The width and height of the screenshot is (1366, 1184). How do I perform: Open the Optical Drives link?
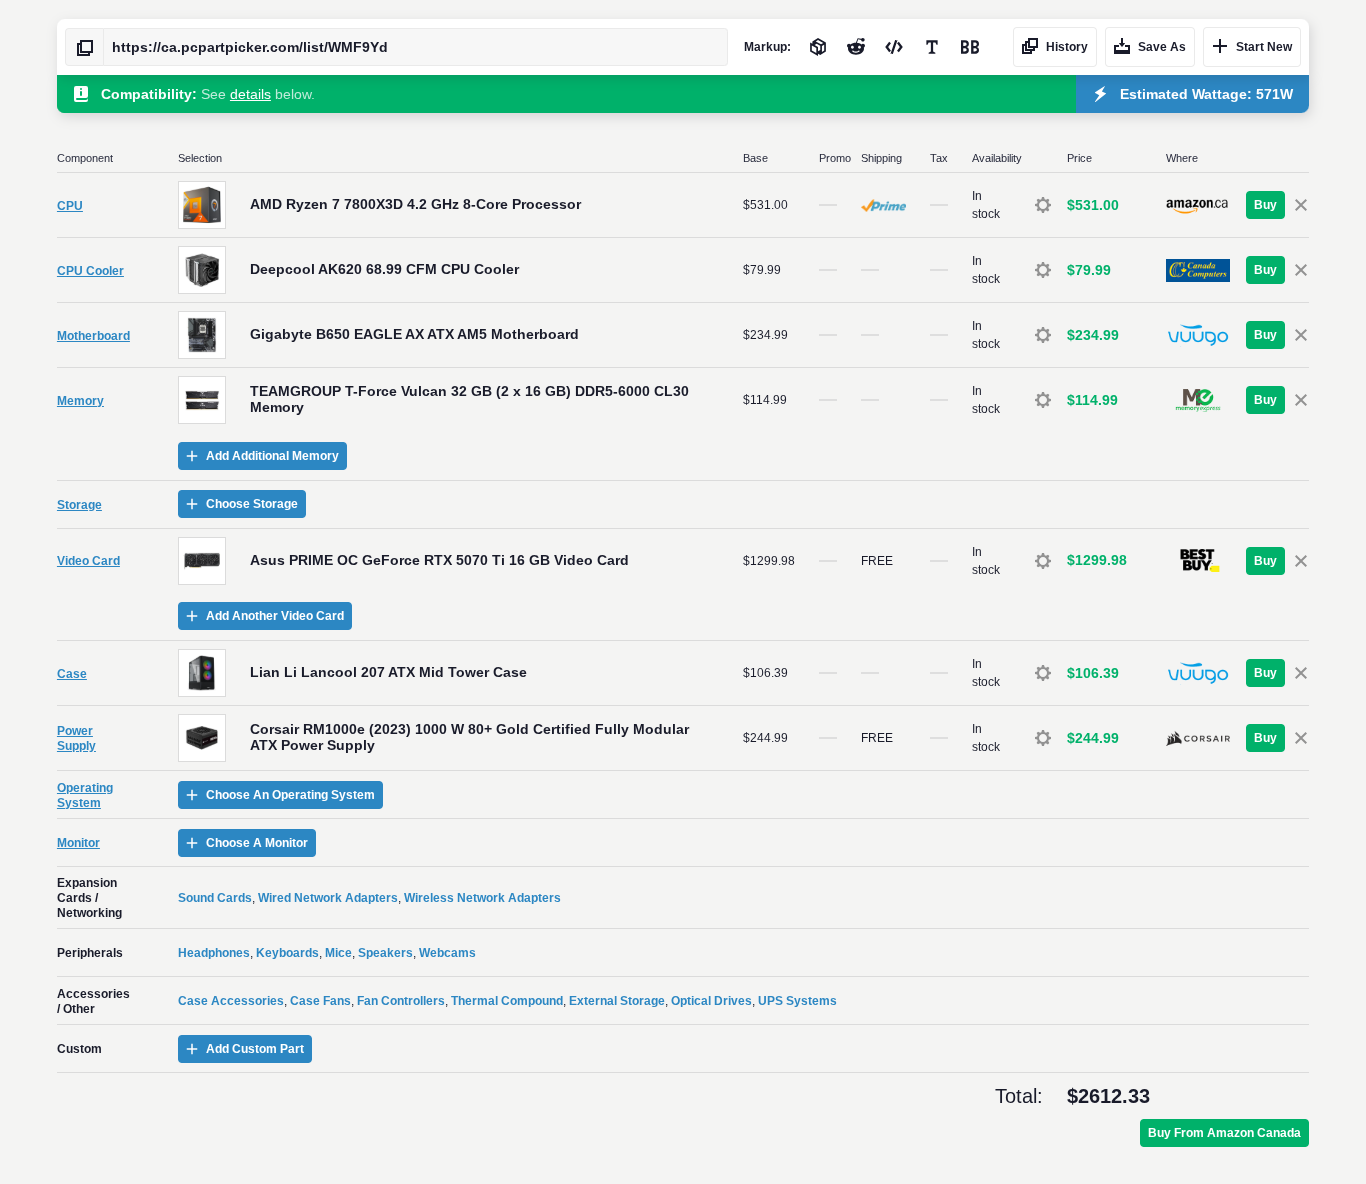pyautogui.click(x=711, y=1001)
